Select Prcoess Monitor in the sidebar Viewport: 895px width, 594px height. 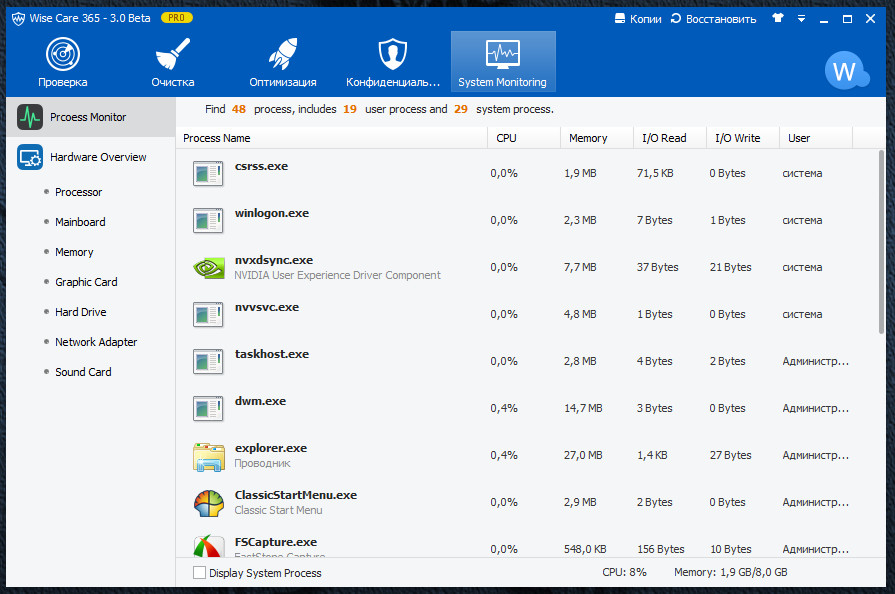[x=91, y=117]
